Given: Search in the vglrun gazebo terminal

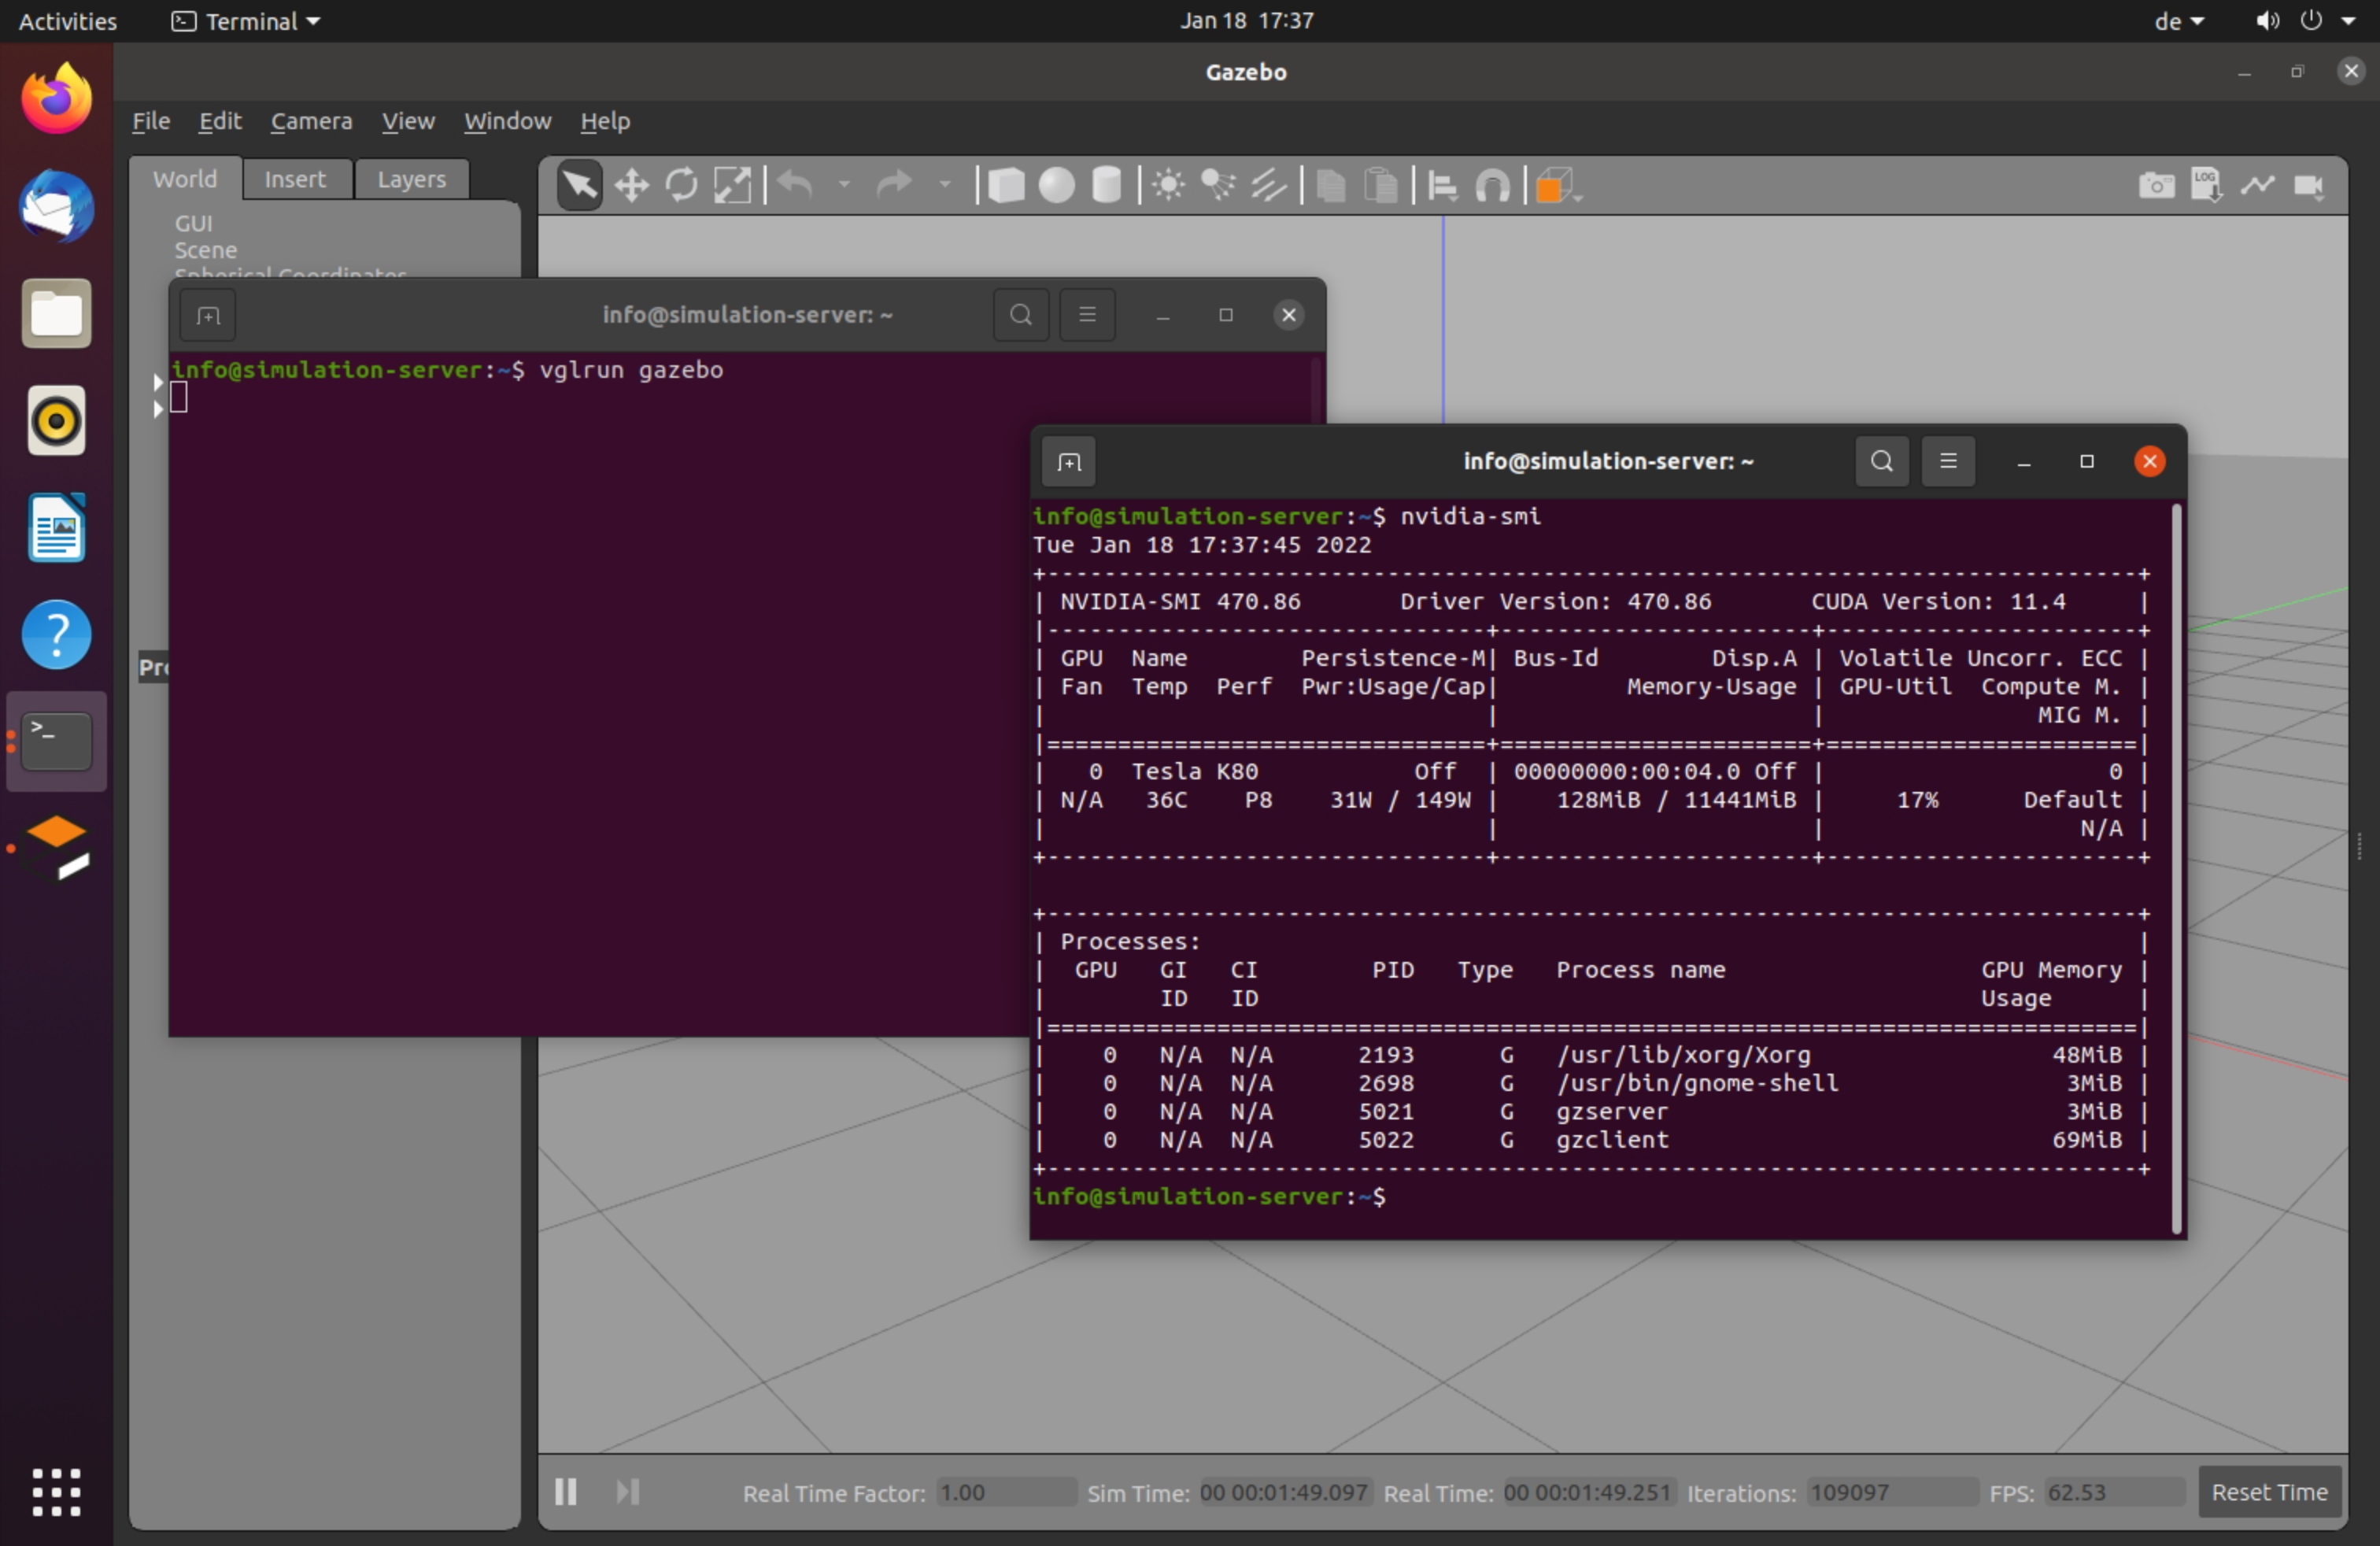Looking at the screenshot, I should click(x=1021, y=315).
